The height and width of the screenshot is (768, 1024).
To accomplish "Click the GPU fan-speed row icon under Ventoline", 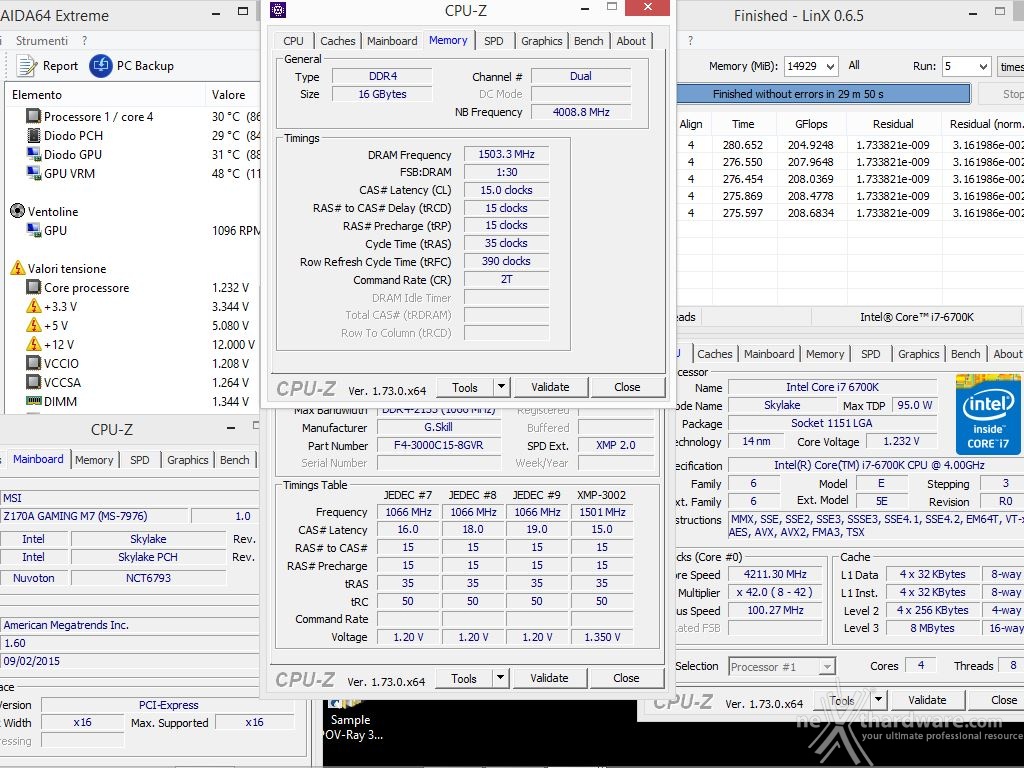I will pyautogui.click(x=33, y=230).
